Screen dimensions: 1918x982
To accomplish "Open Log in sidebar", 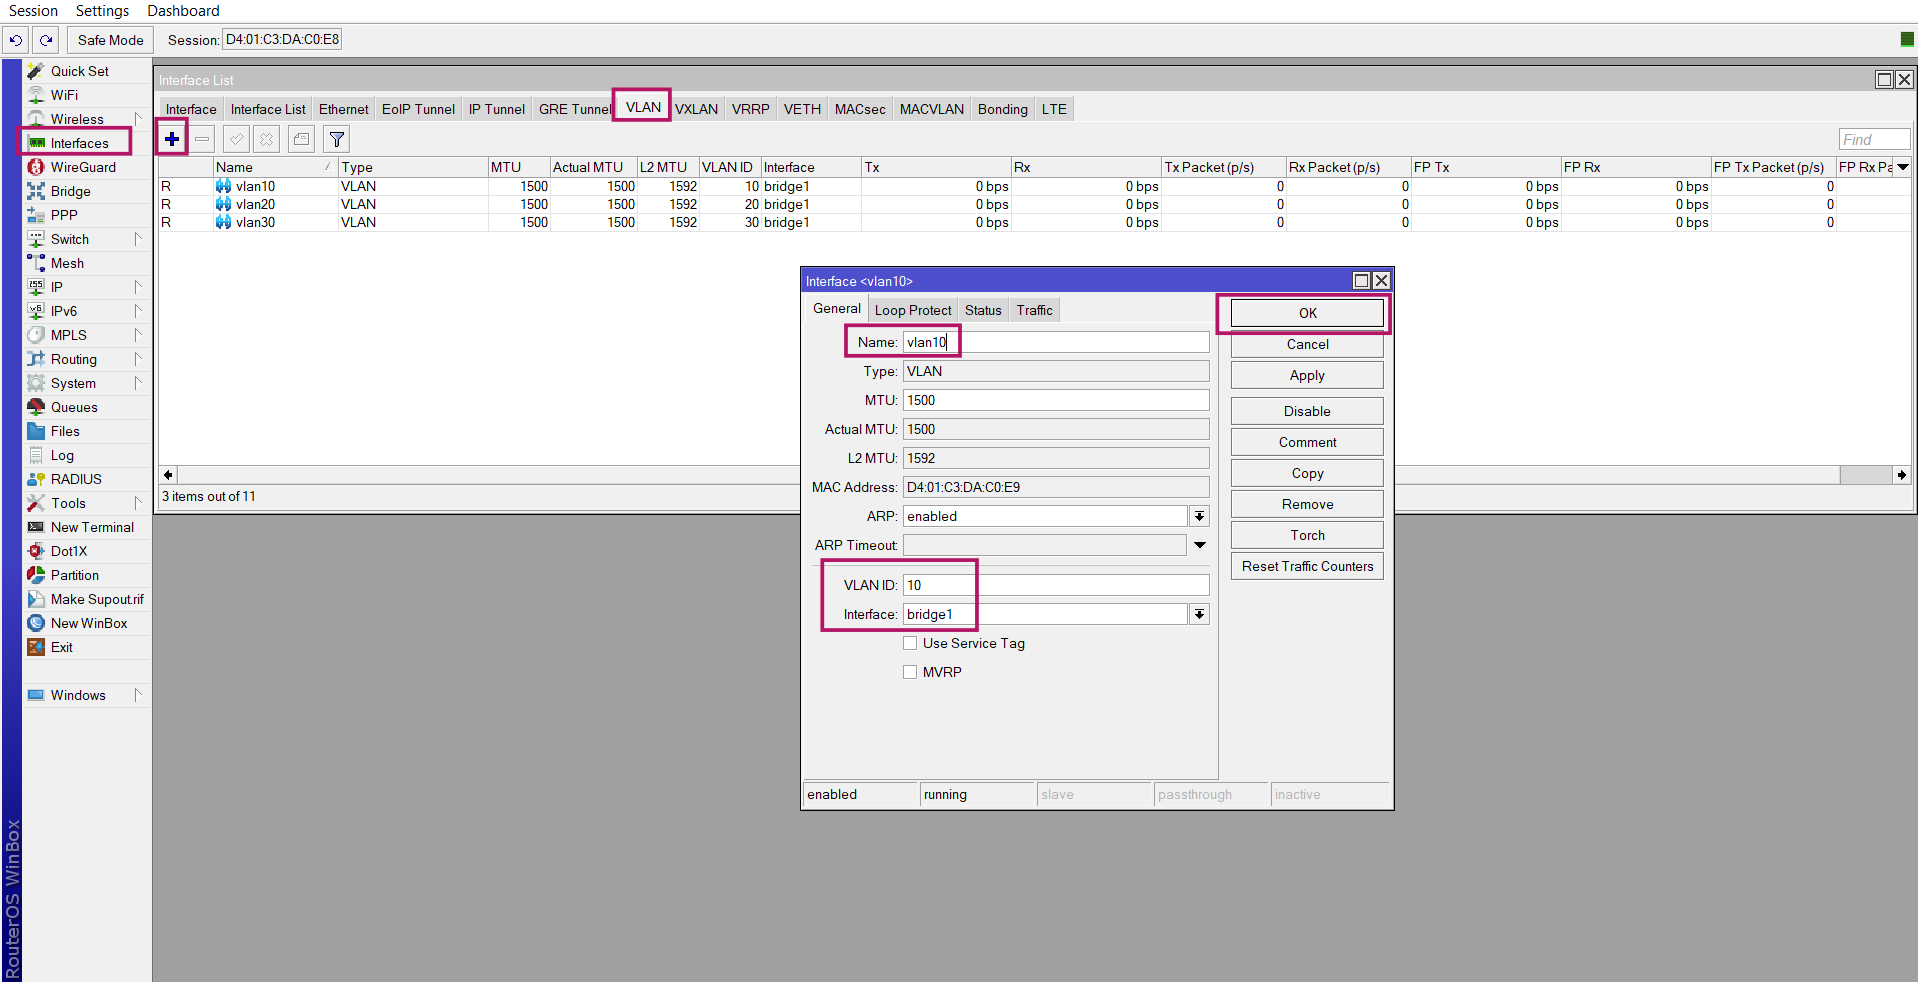I will (62, 455).
